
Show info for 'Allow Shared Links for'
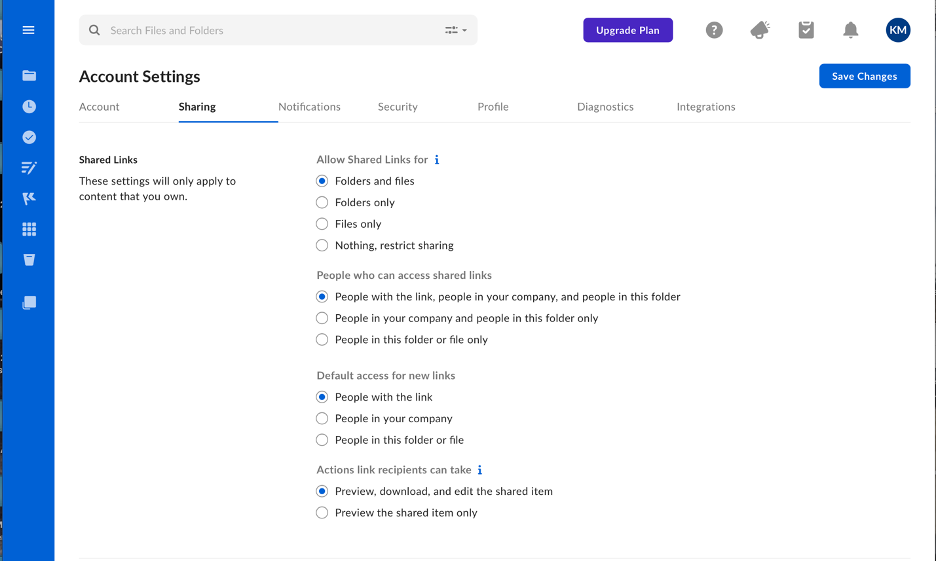point(437,160)
